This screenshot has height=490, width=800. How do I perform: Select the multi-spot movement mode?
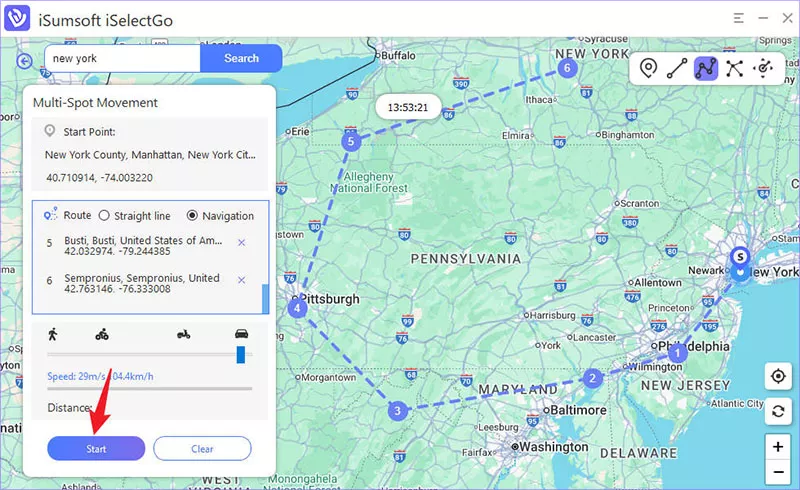pyautogui.click(x=706, y=68)
